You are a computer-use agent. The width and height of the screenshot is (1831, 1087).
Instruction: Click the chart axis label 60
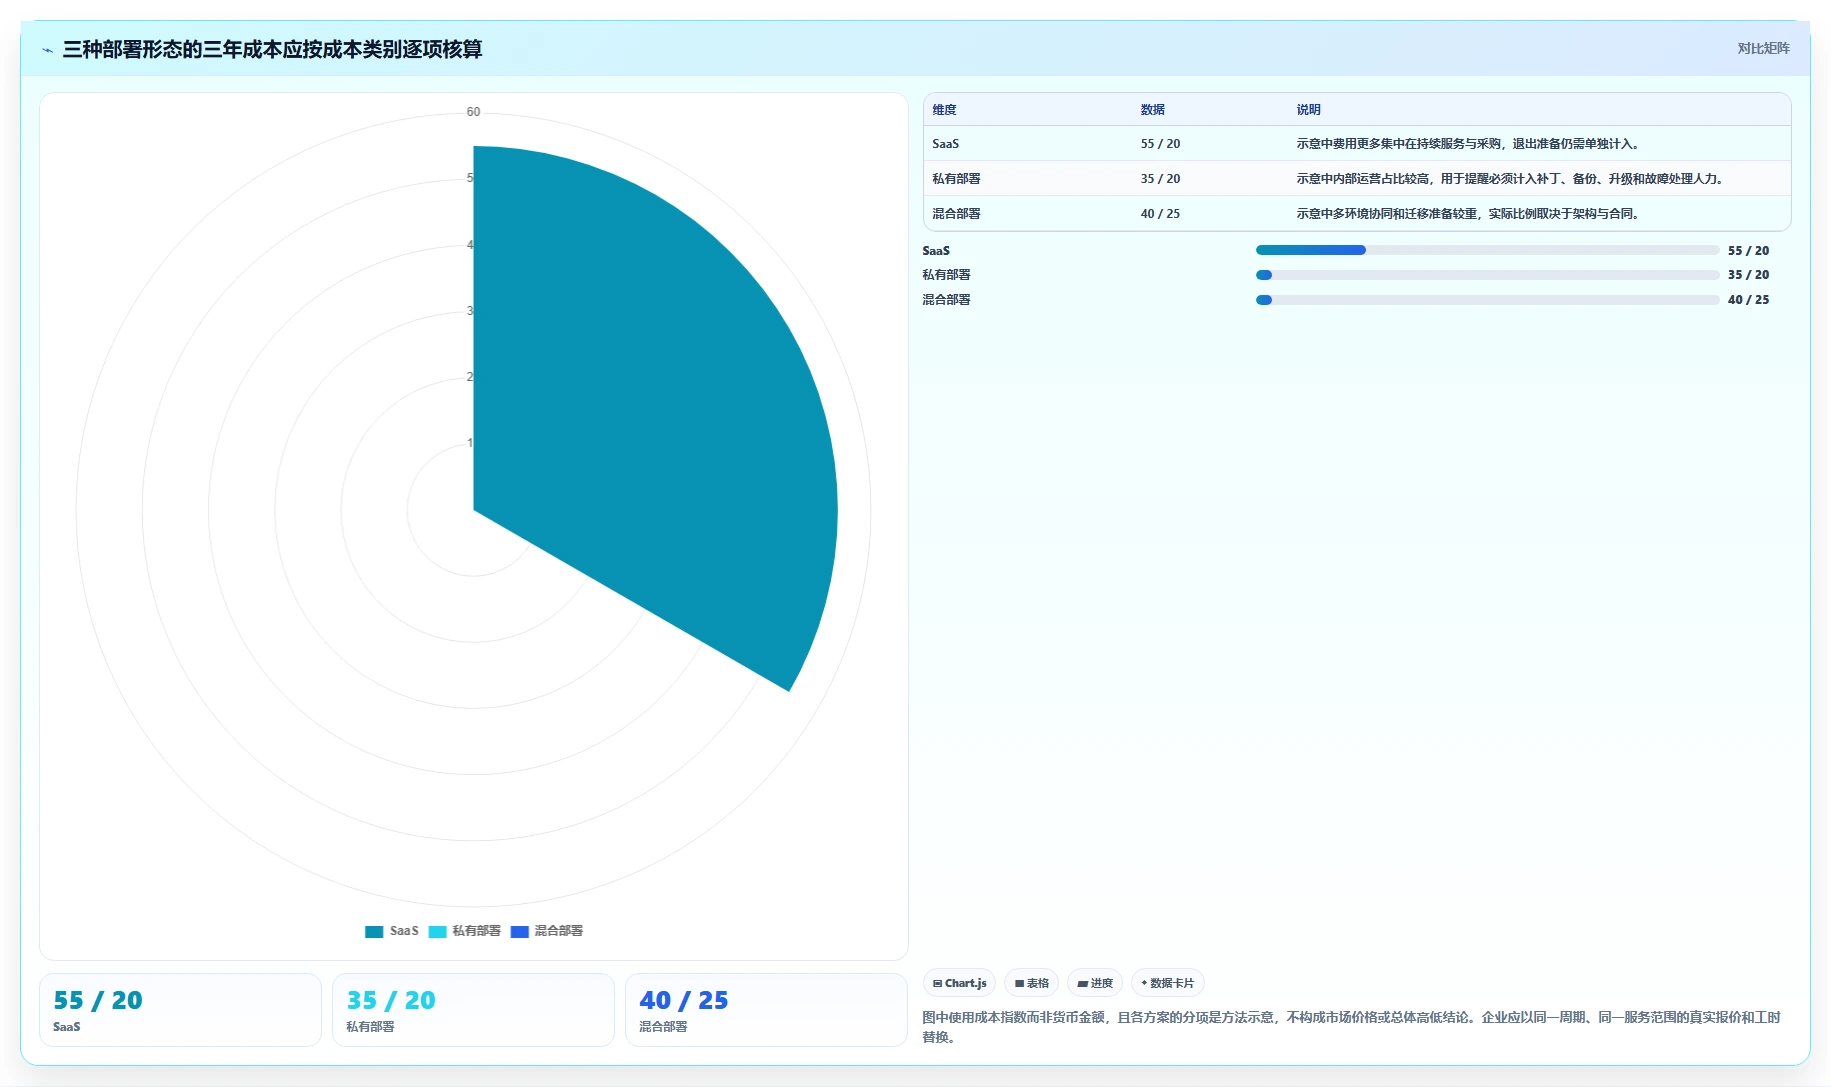(473, 112)
